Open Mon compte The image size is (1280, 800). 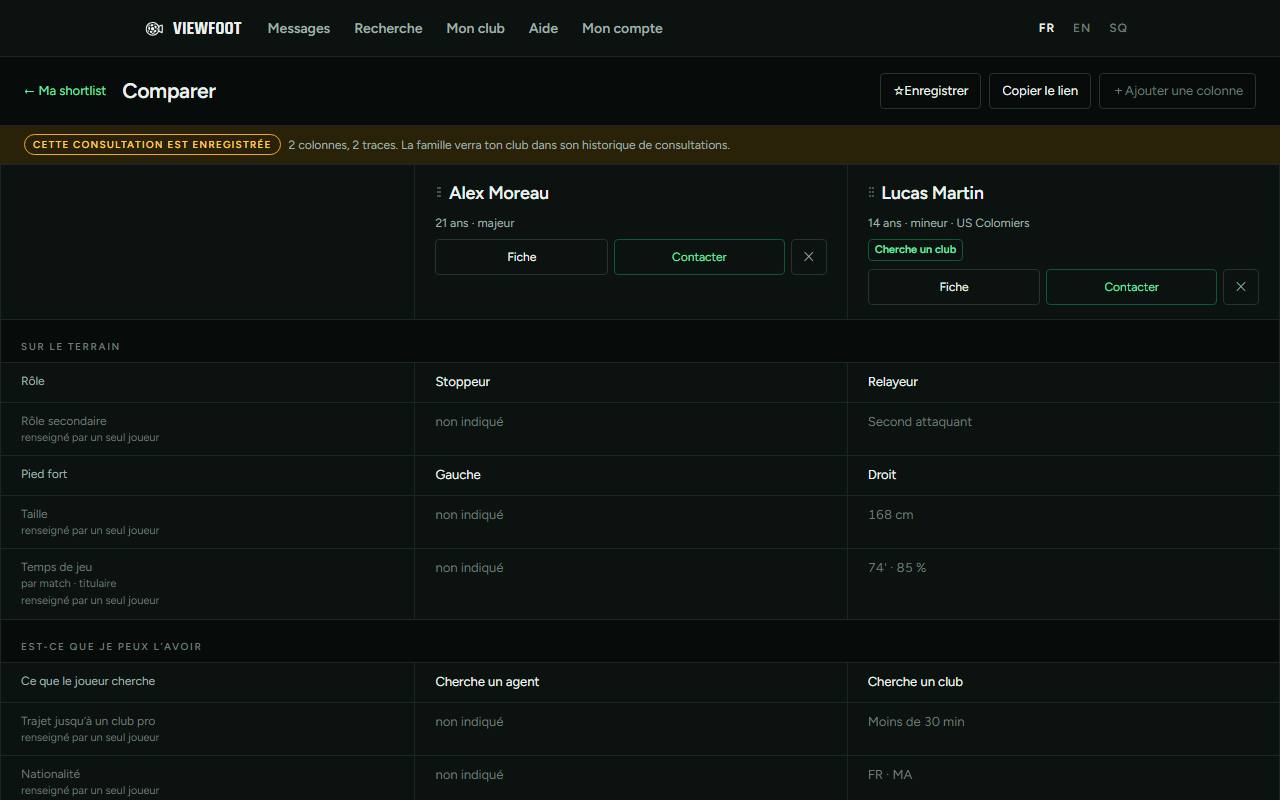click(622, 28)
